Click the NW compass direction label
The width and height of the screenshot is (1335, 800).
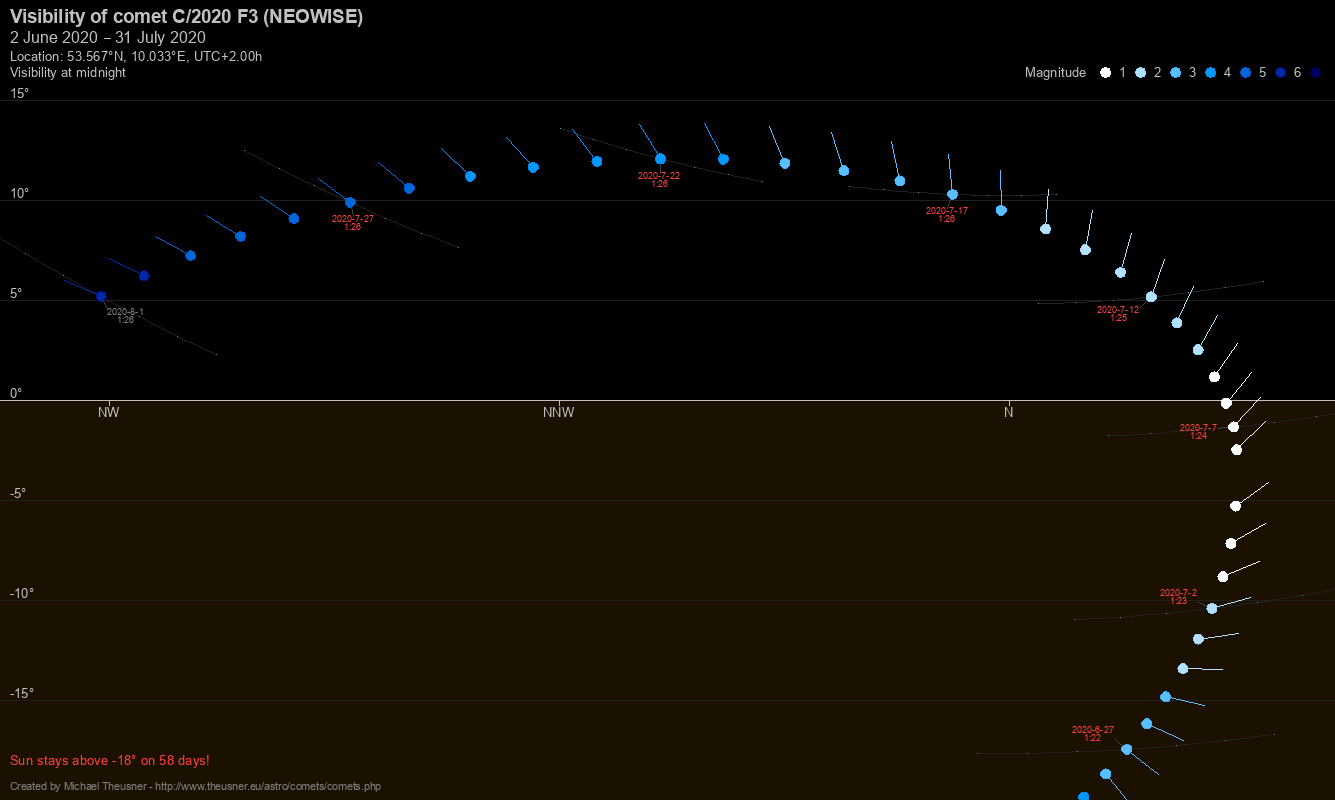[108, 412]
